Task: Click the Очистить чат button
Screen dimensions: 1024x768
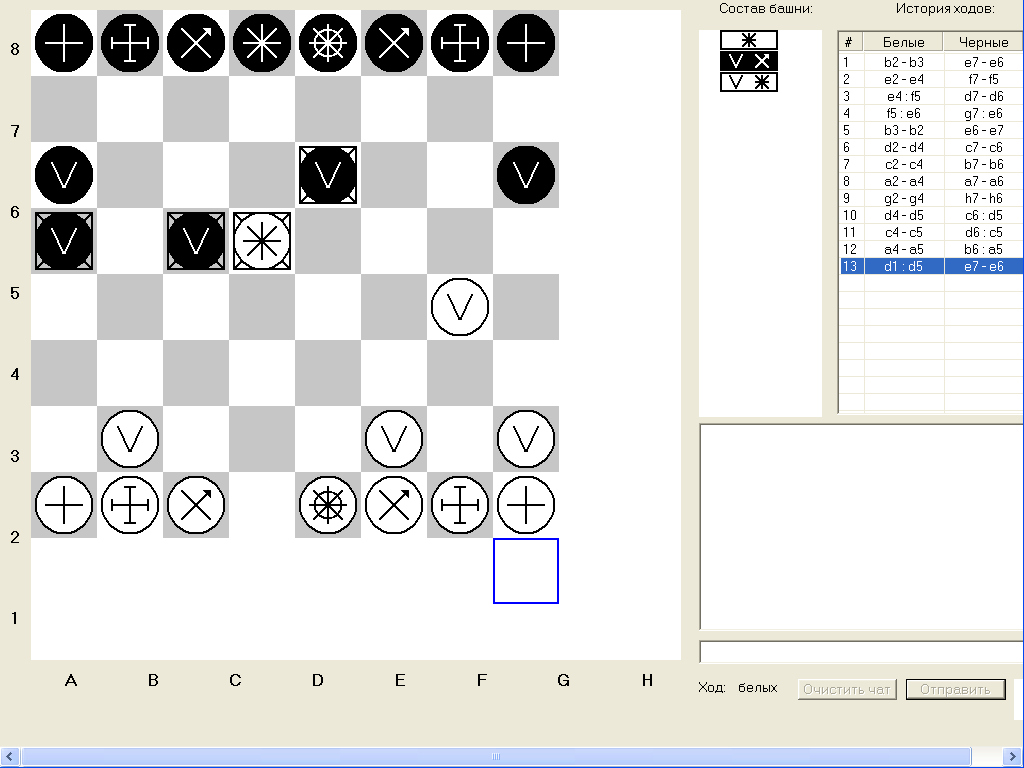Action: 847,689
